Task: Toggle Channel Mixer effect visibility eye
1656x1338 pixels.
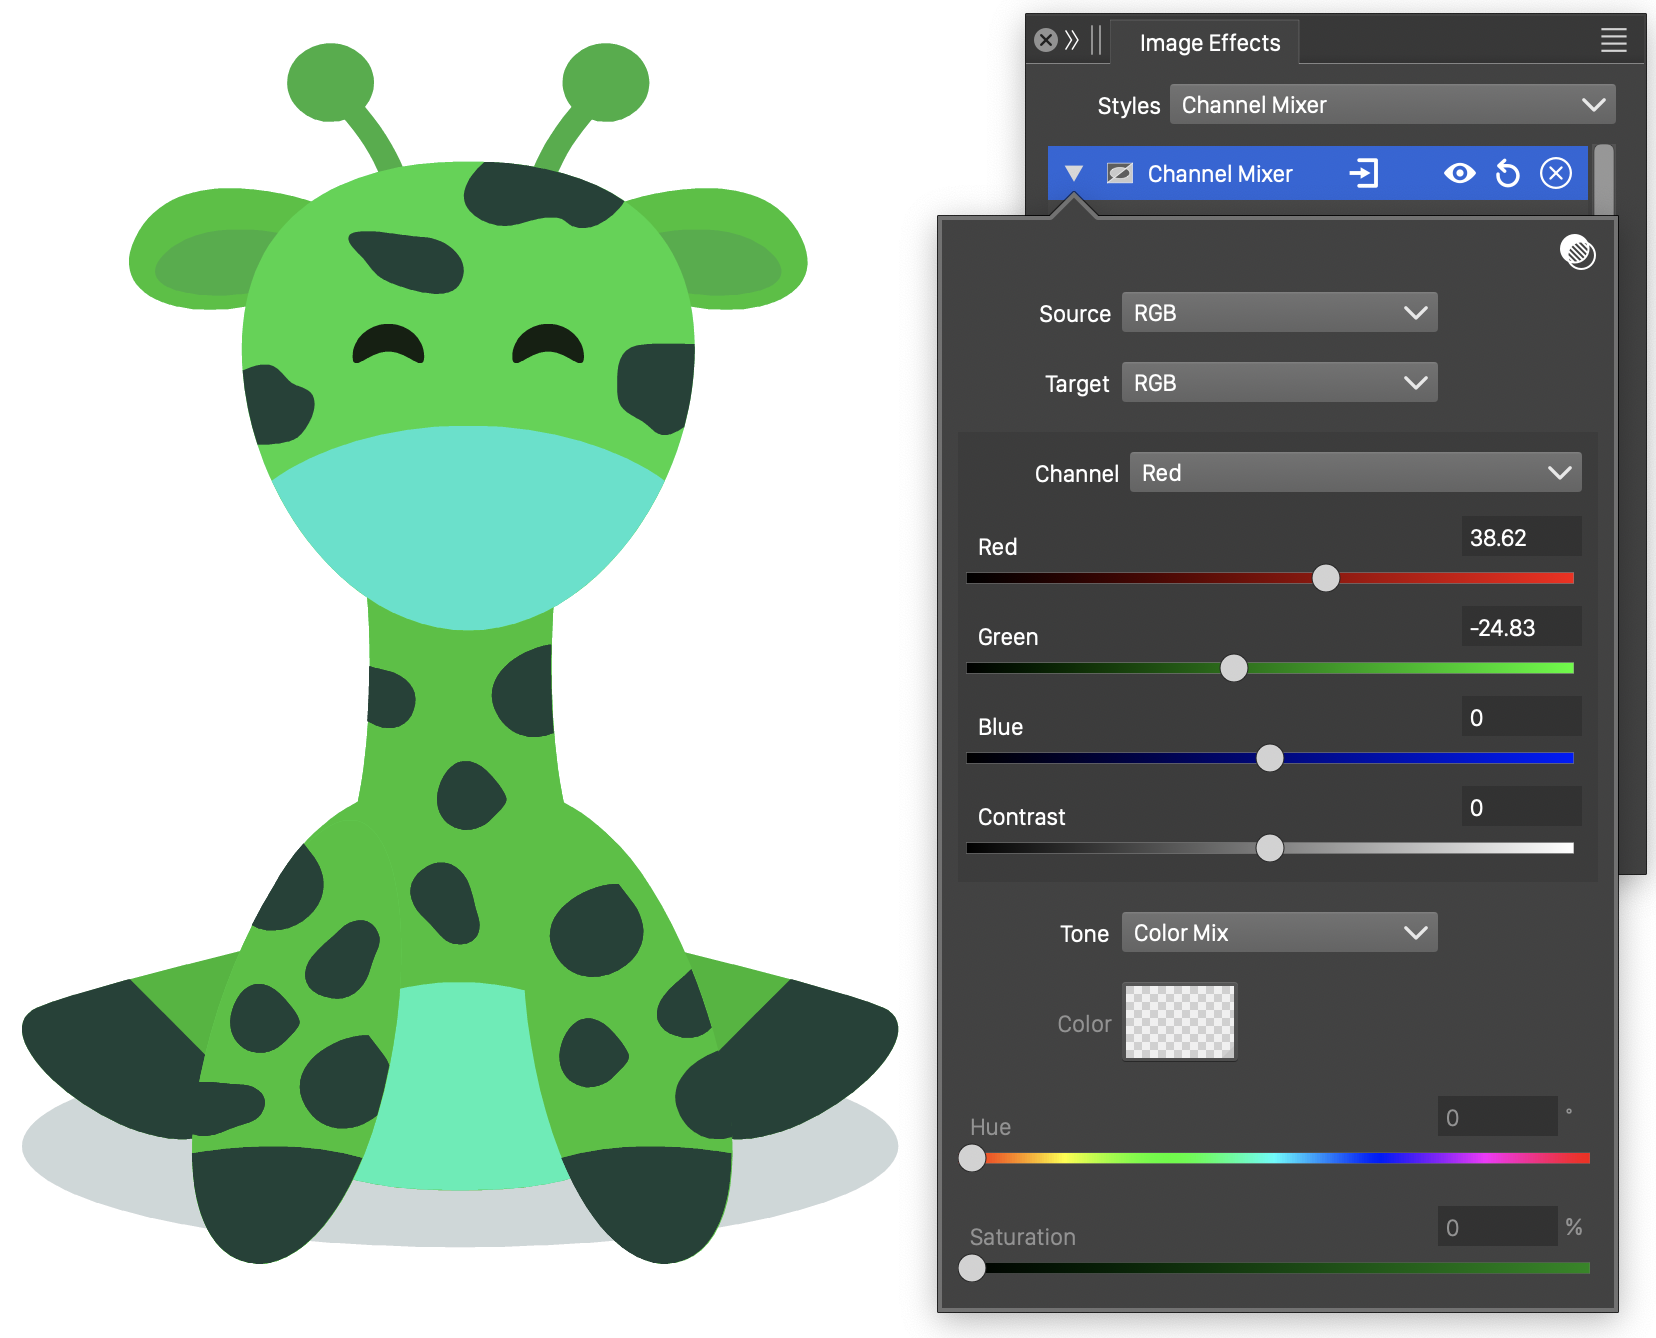Action: click(x=1459, y=174)
